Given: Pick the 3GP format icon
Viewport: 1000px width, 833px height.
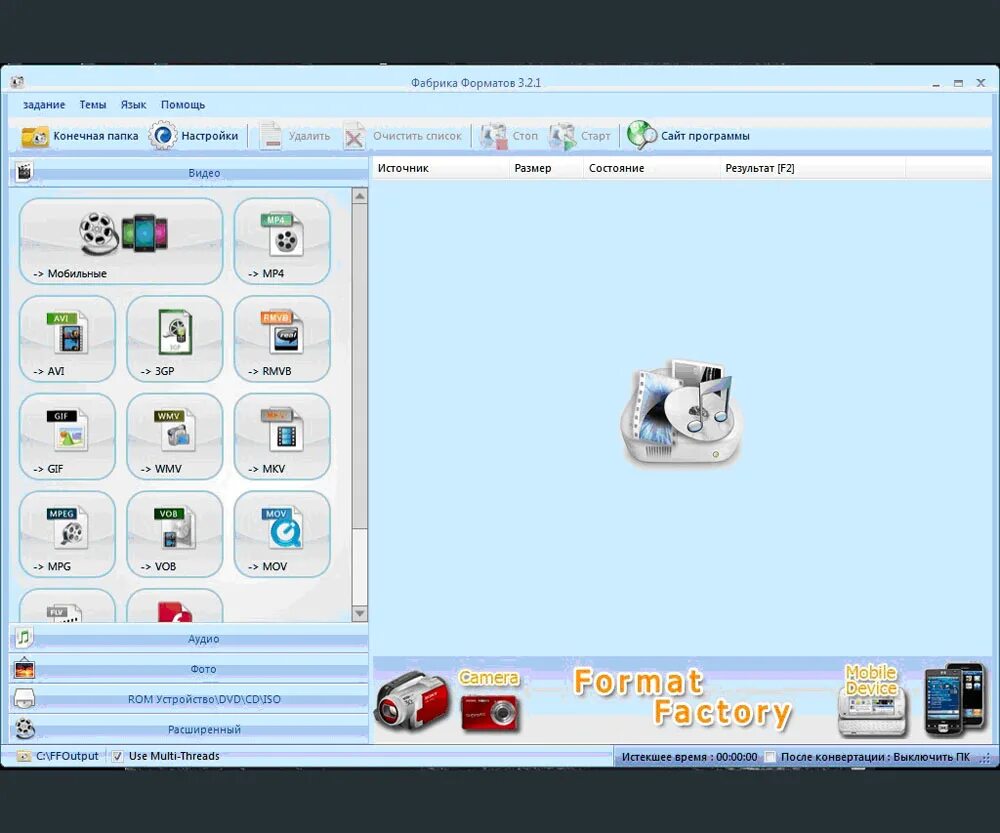Looking at the screenshot, I should [x=175, y=339].
